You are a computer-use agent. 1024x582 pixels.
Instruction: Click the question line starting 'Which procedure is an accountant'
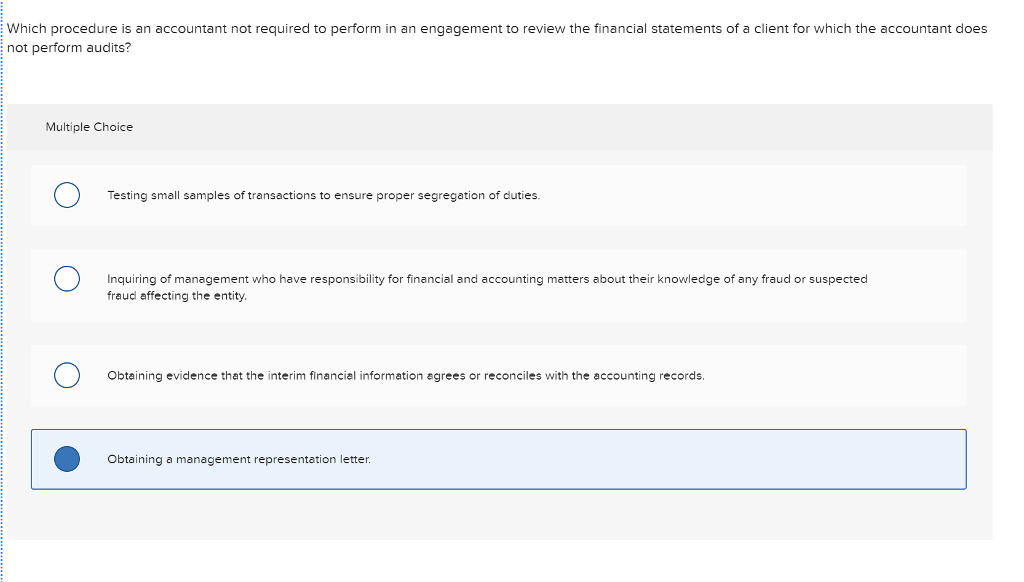click(x=497, y=29)
